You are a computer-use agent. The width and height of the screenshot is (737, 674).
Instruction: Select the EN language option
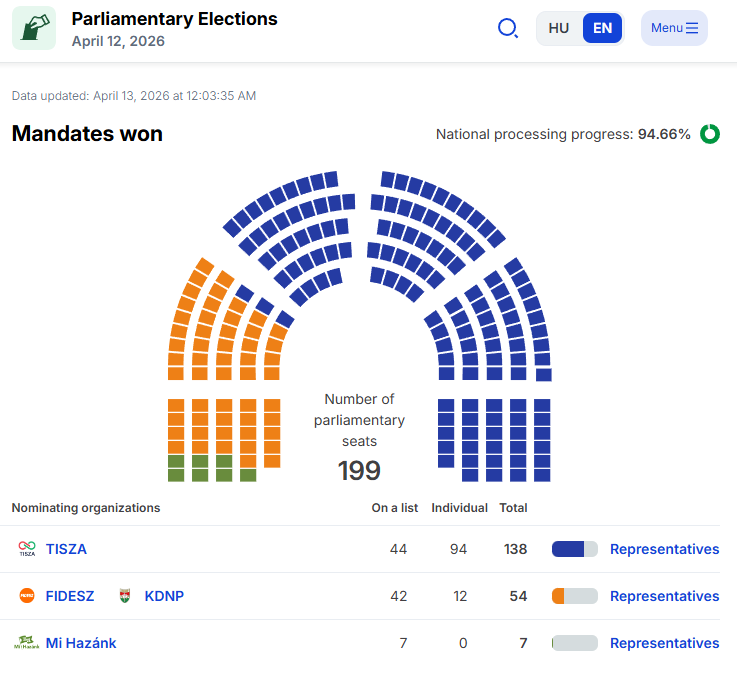tap(602, 28)
